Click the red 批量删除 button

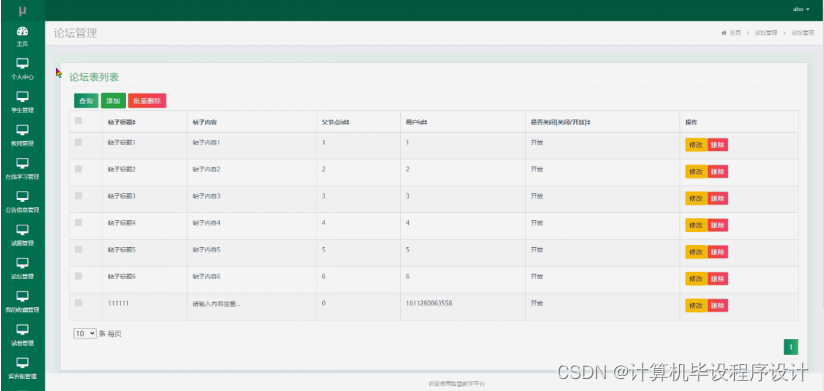[147, 101]
